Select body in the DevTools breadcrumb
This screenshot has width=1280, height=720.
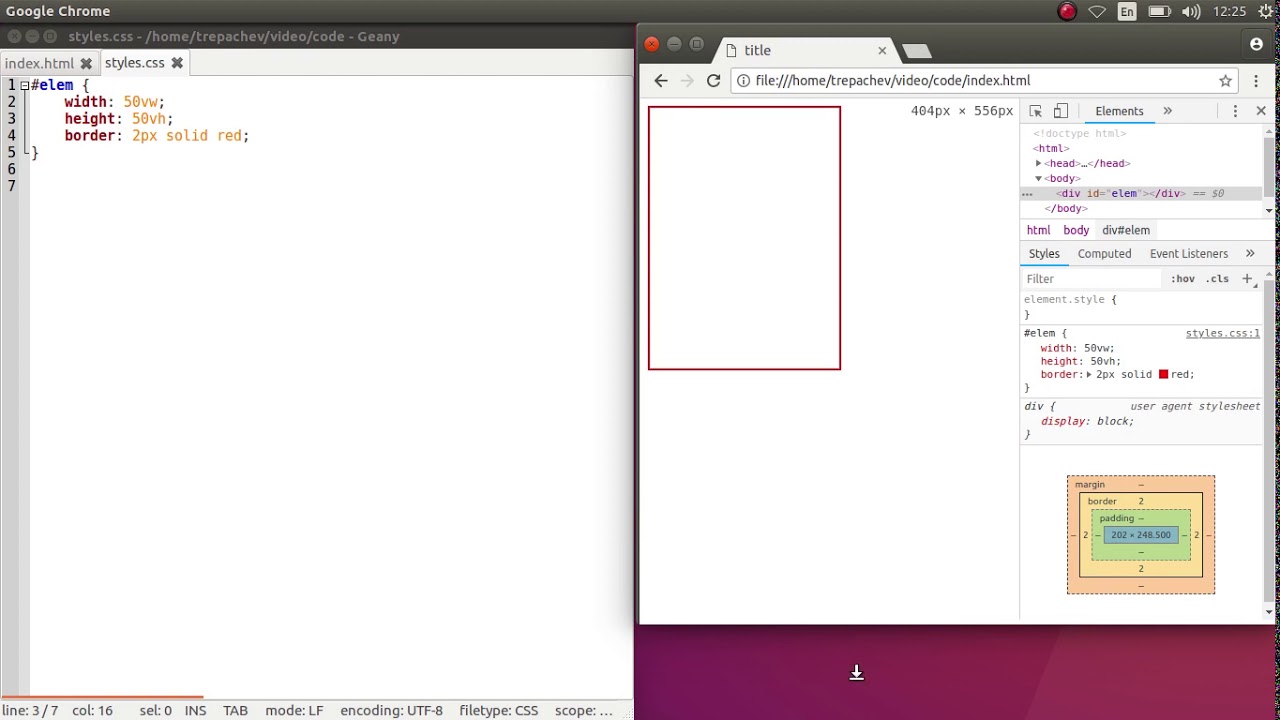[x=1076, y=230]
